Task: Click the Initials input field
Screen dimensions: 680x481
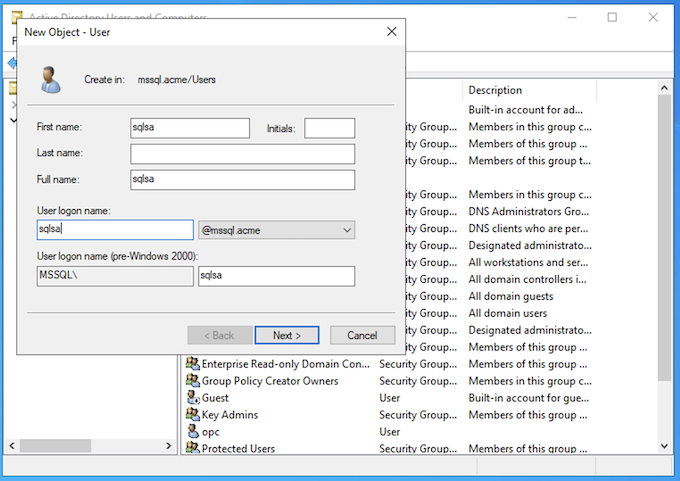Action: (330, 128)
